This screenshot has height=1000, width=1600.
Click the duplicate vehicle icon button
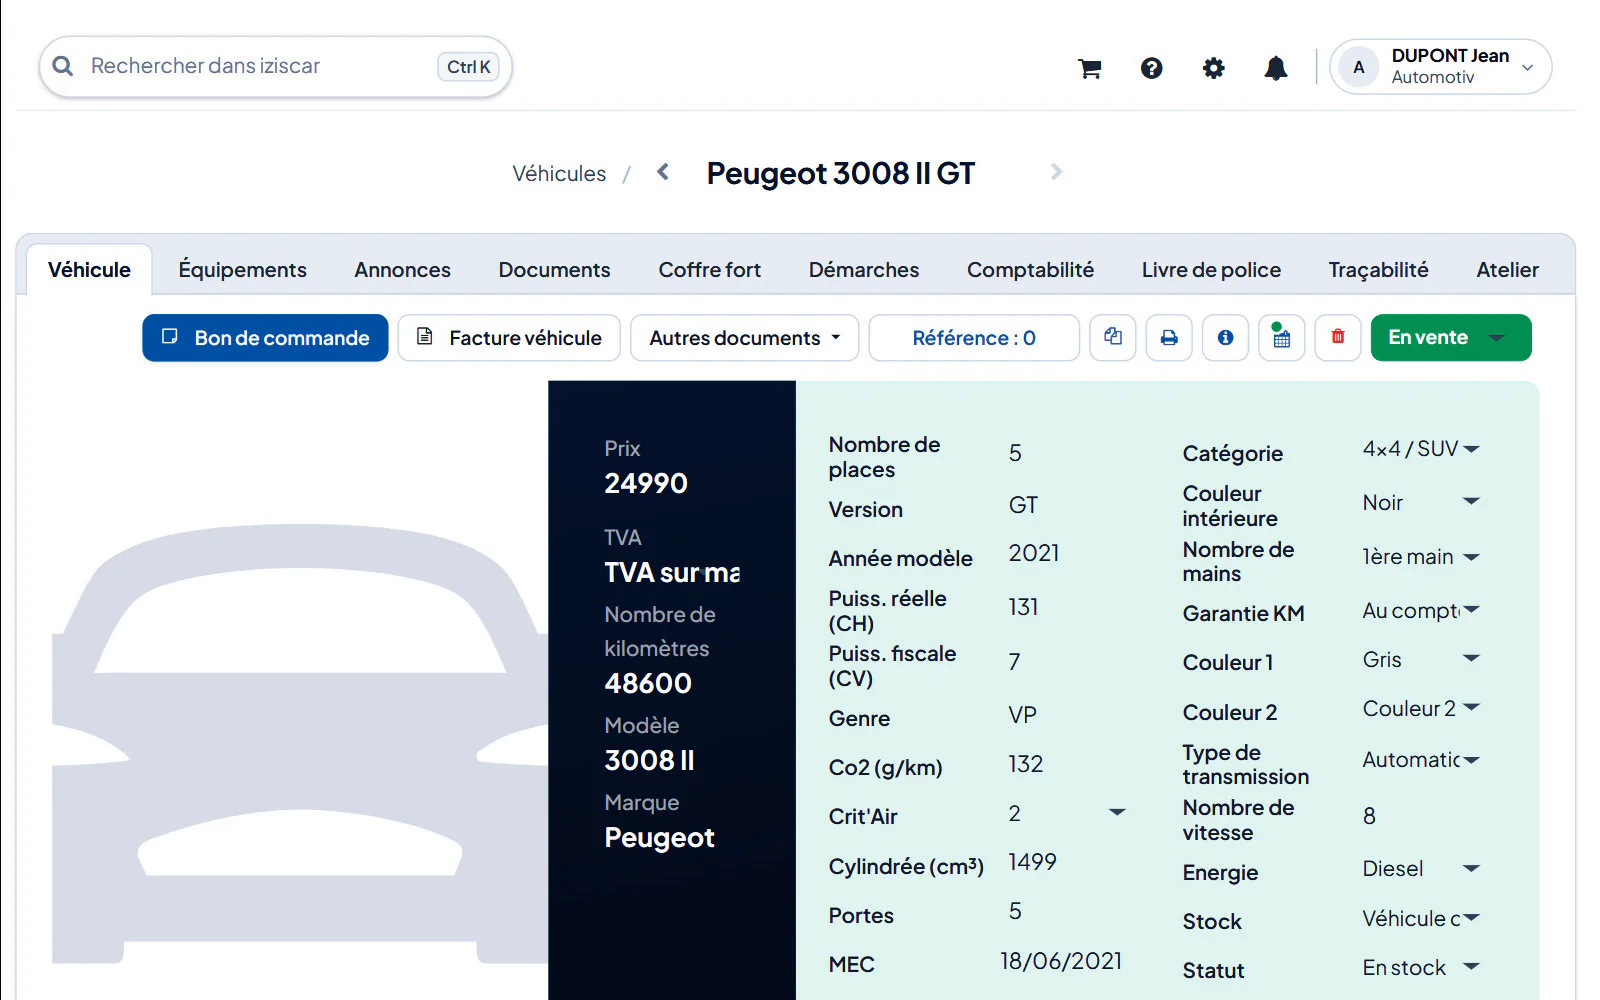pyautogui.click(x=1113, y=338)
